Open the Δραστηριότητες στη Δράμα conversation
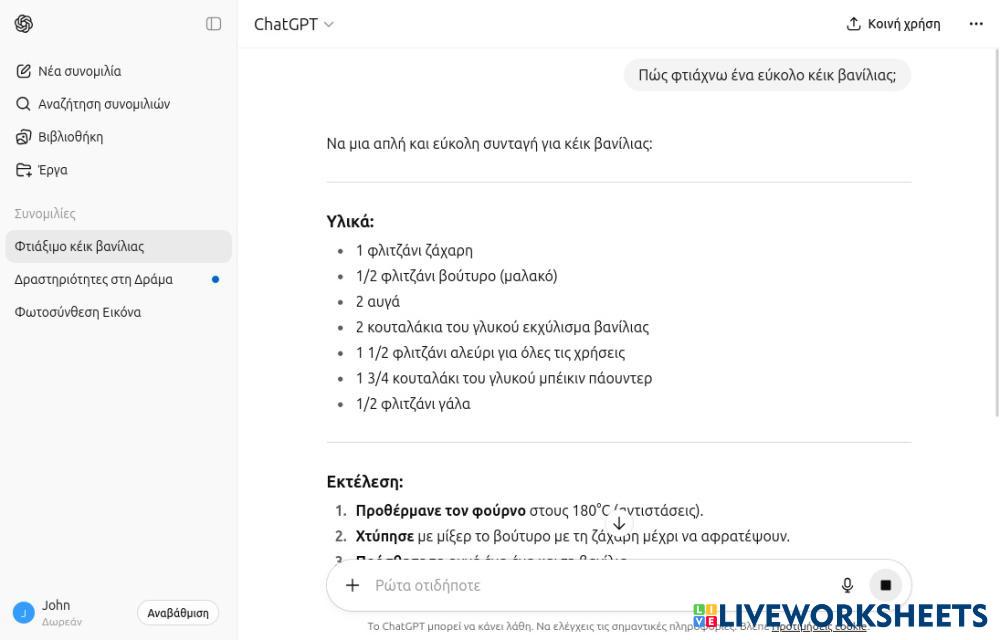 94,279
